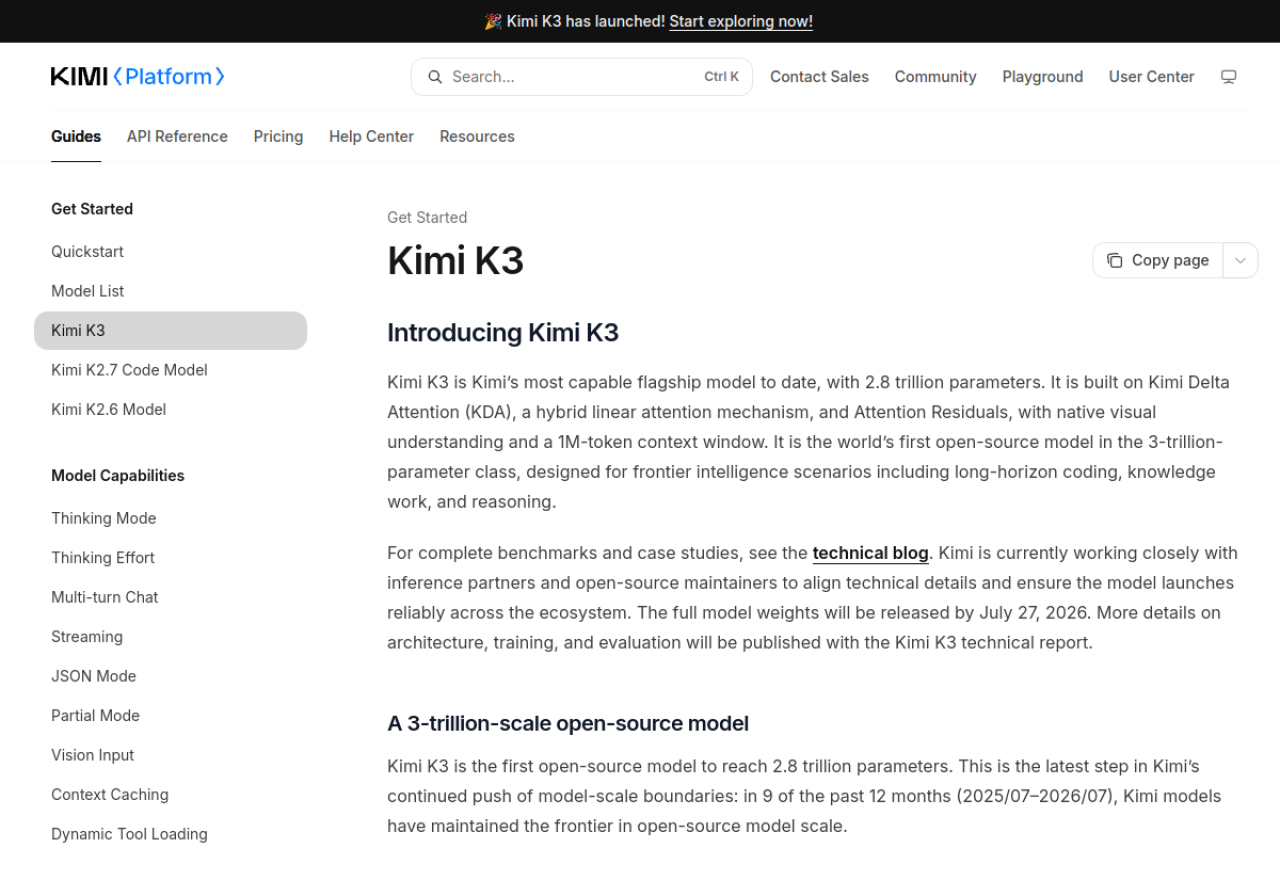Open the Pricing tab
This screenshot has height=874, width=1280.
278,137
